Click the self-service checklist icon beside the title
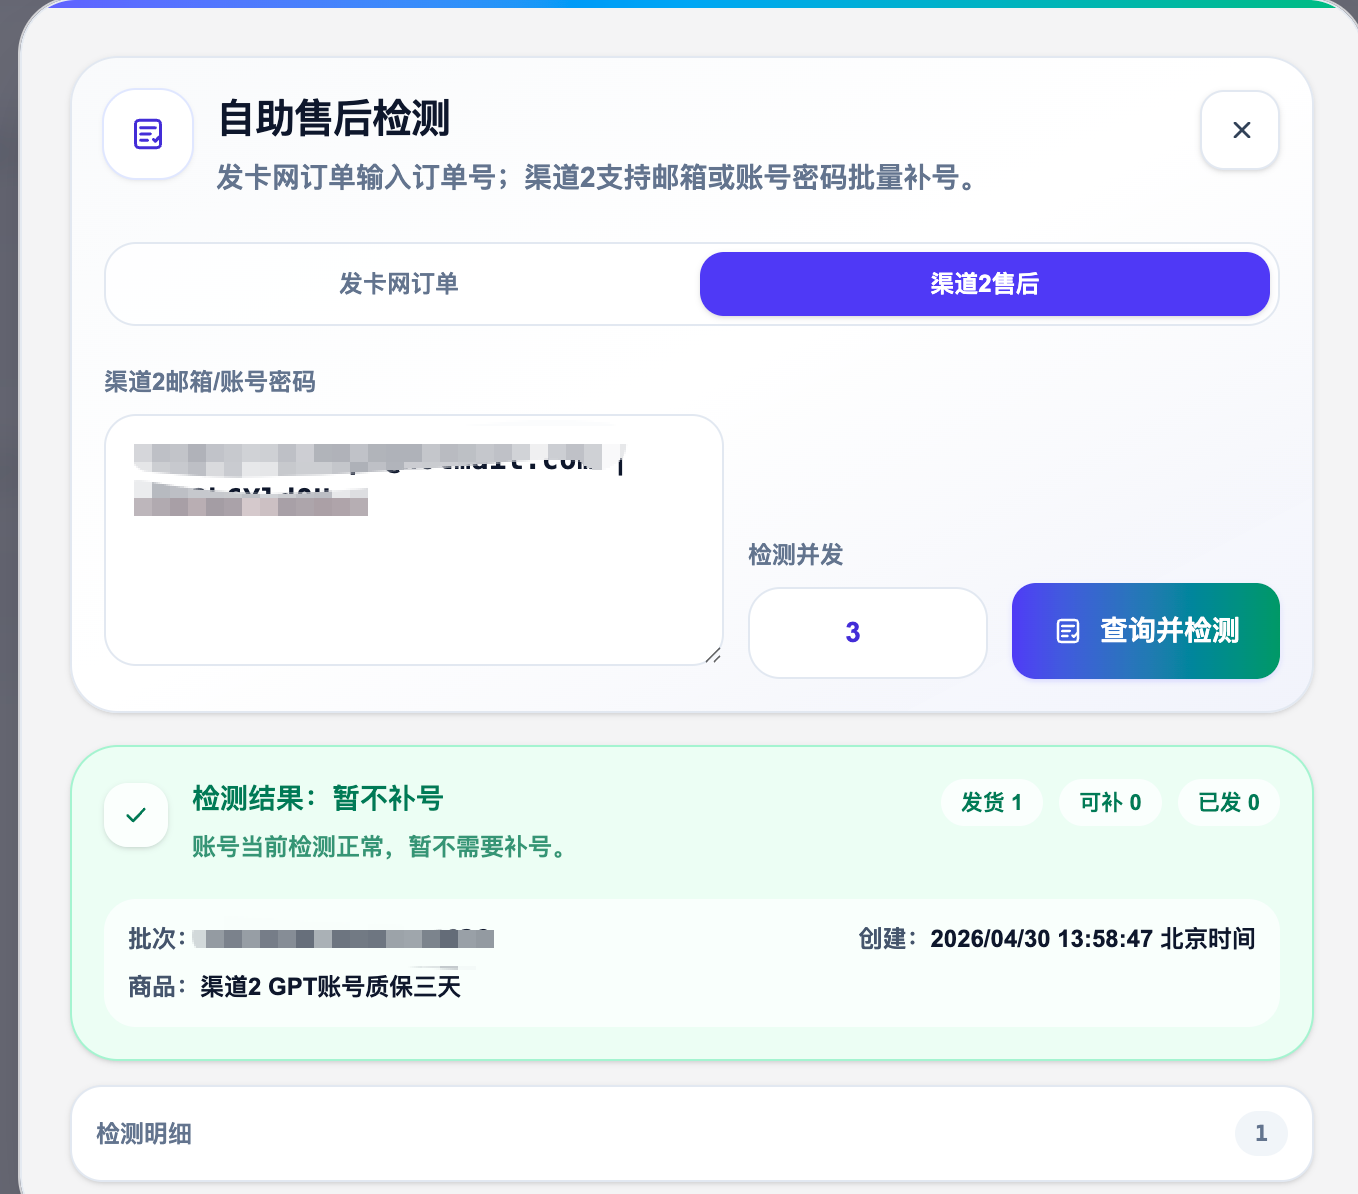The height and width of the screenshot is (1194, 1358). (x=148, y=134)
